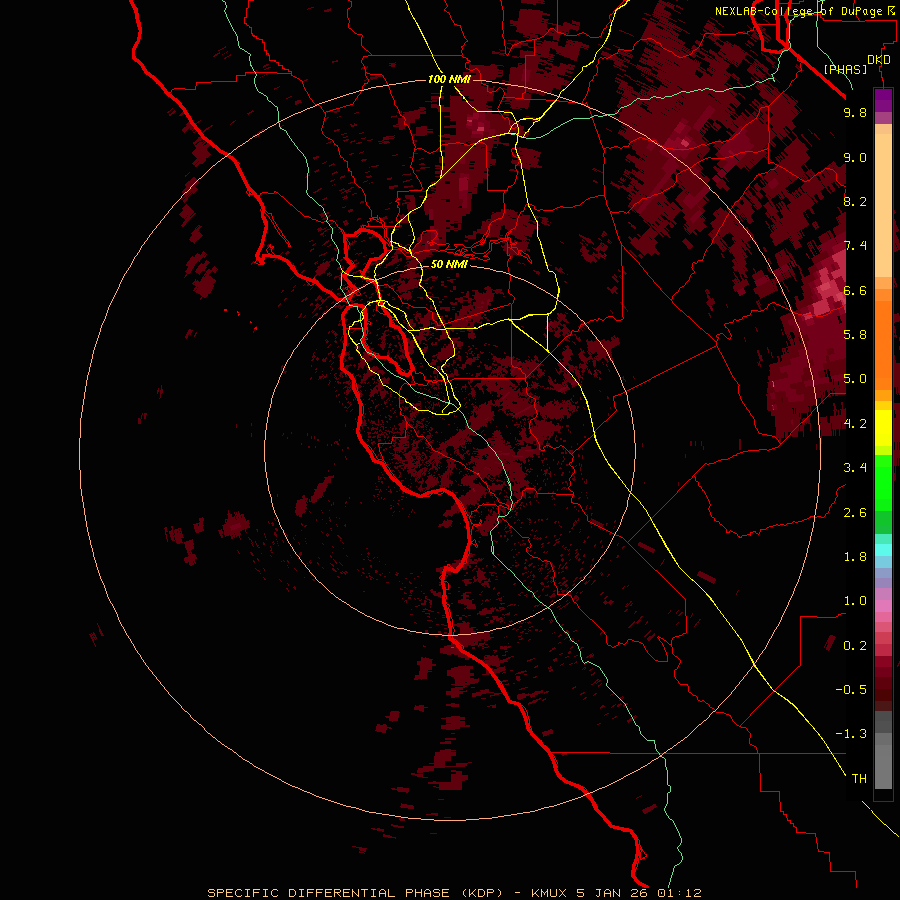Click the 5.8 color scale value
The image size is (900, 900).
855,335
